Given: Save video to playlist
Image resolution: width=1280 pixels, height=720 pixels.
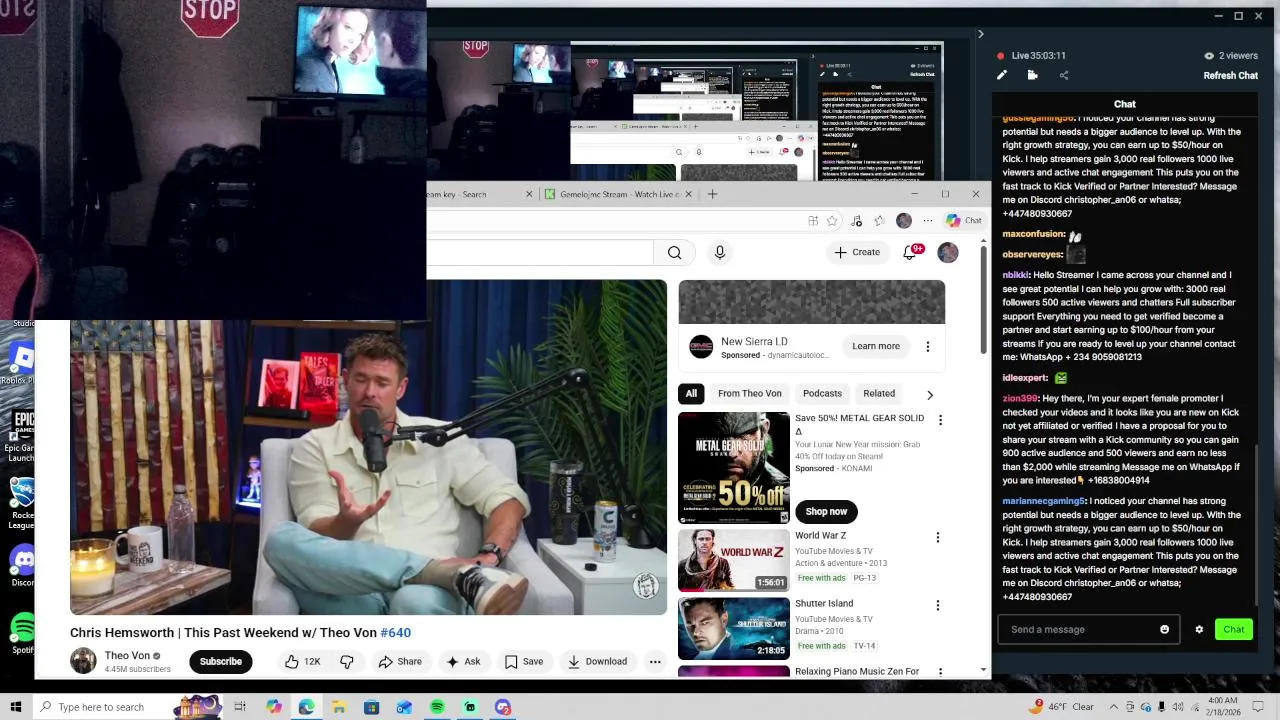Looking at the screenshot, I should [524, 661].
